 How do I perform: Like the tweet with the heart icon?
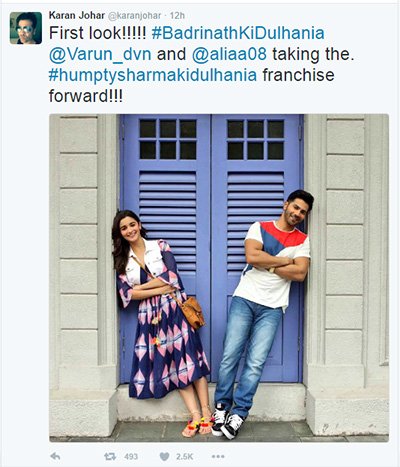click(164, 456)
